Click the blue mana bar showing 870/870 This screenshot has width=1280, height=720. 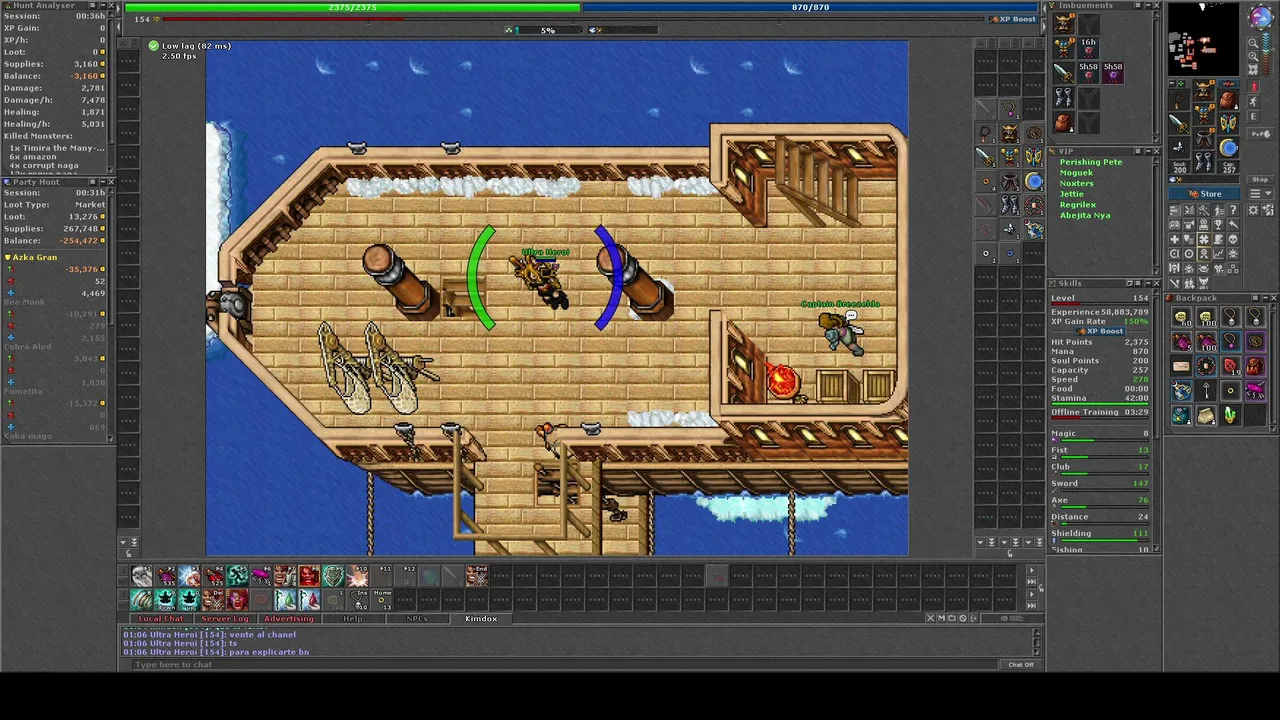tap(810, 7)
